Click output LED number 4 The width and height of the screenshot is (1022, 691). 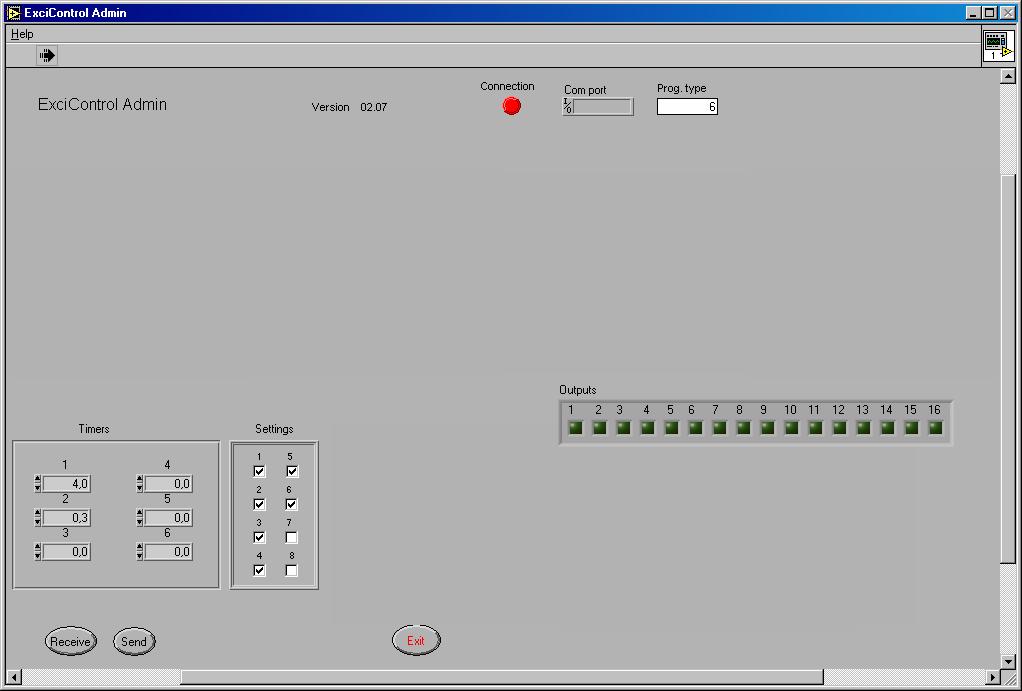pyautogui.click(x=647, y=428)
